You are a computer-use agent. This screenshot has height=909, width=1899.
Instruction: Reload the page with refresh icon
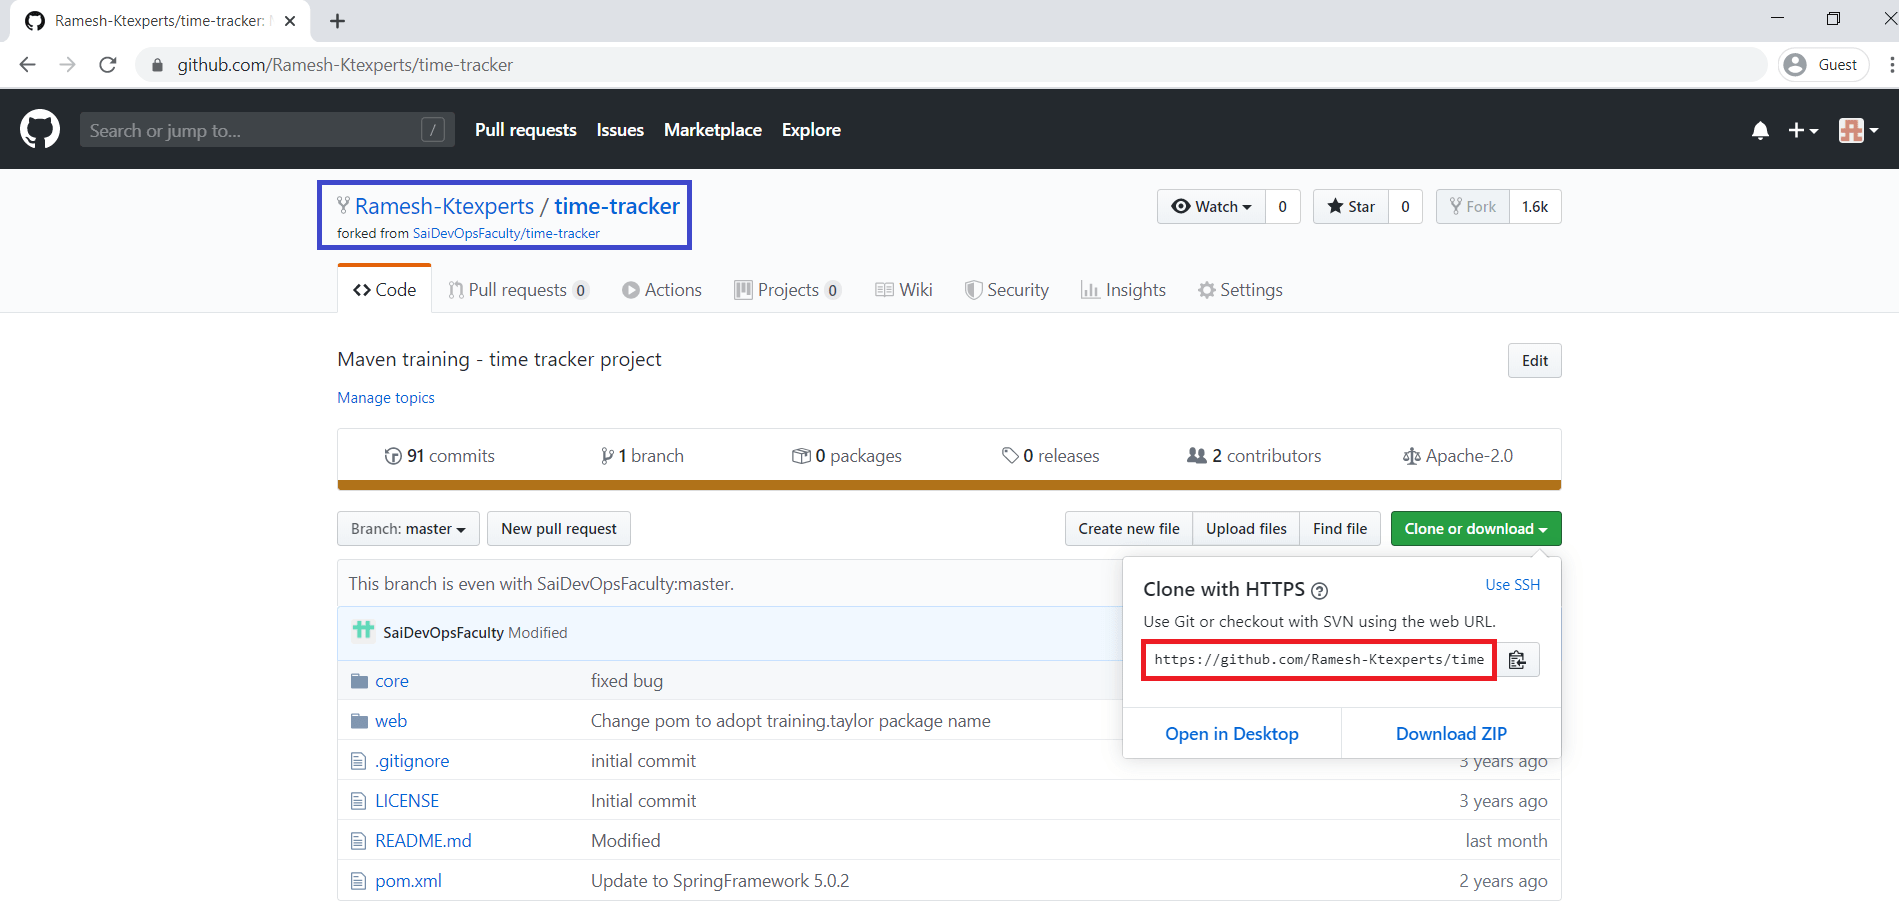(108, 65)
